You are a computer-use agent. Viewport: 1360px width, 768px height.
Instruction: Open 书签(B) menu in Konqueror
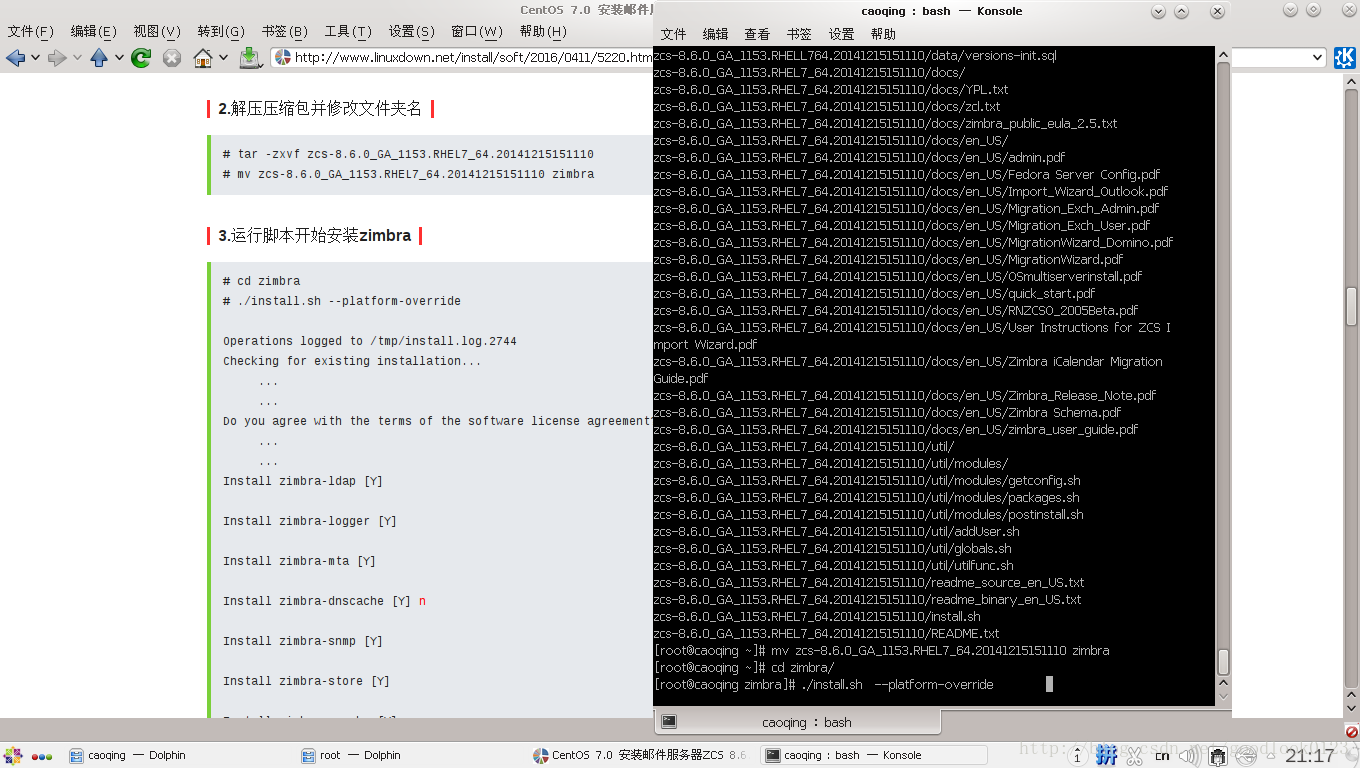point(284,32)
